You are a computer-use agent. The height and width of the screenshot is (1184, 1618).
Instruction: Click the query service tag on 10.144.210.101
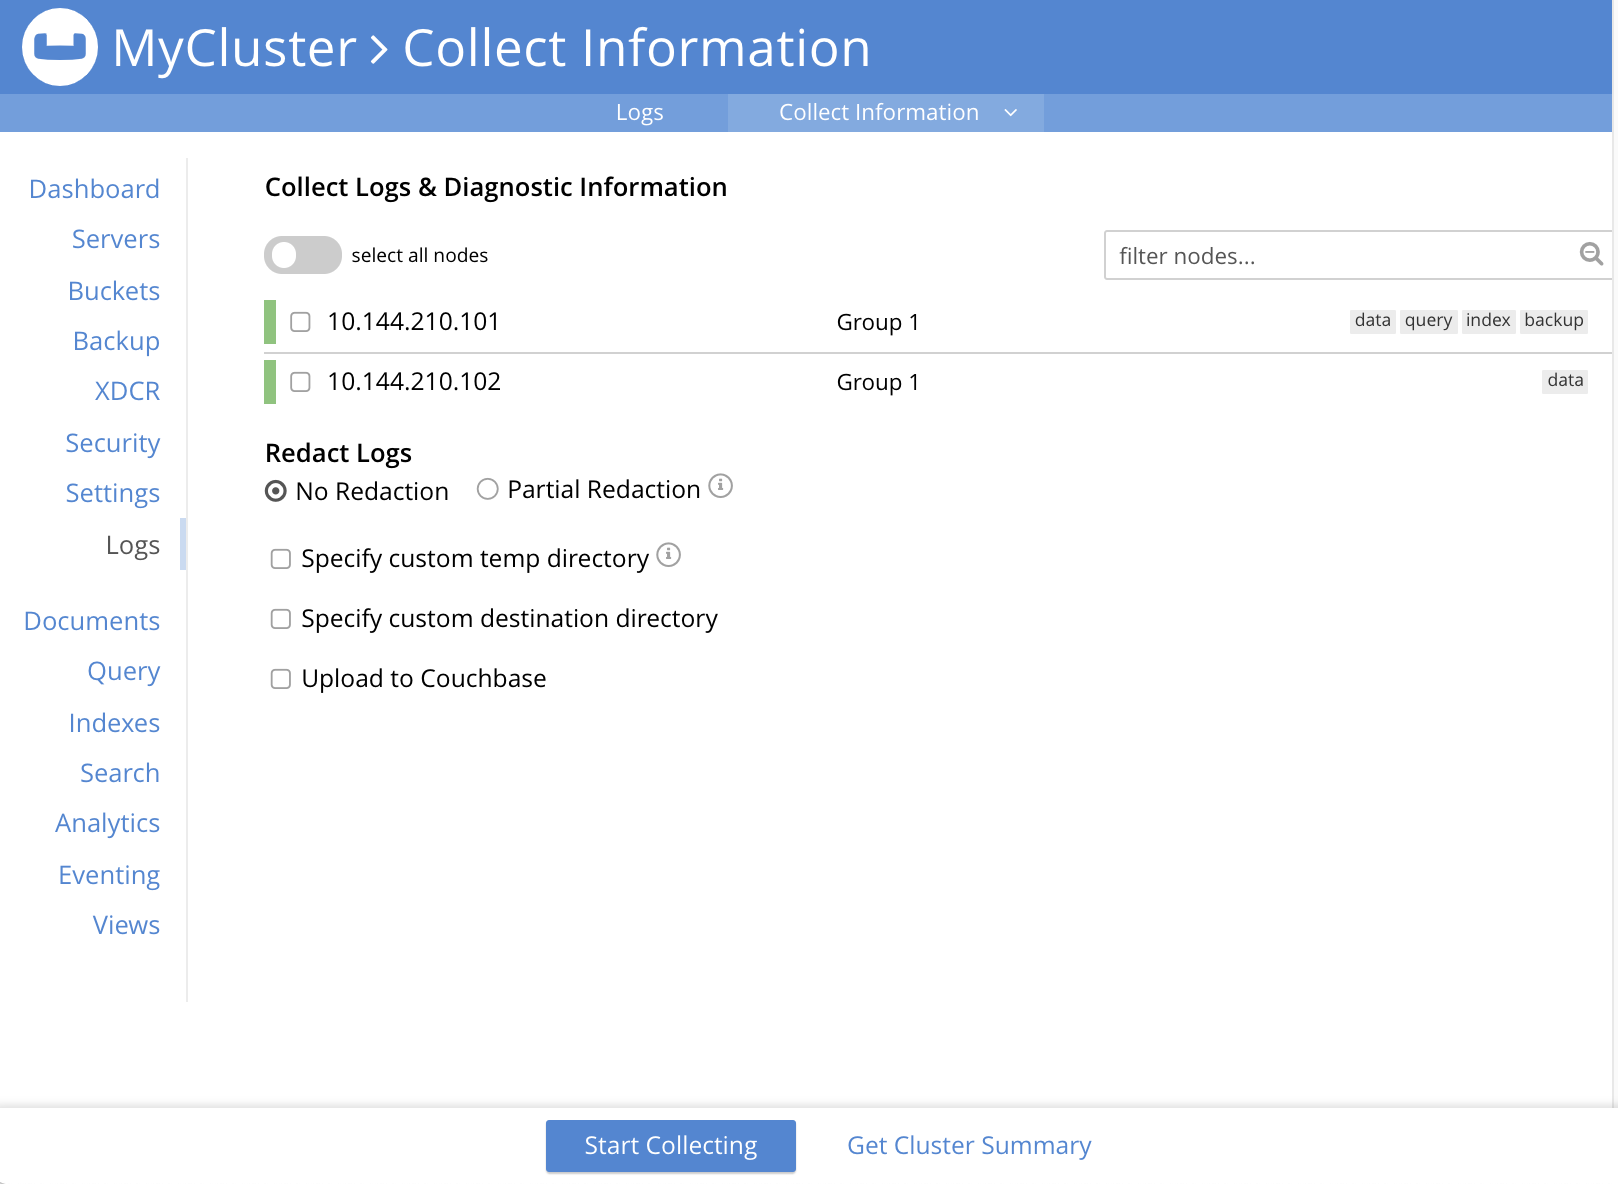point(1428,321)
